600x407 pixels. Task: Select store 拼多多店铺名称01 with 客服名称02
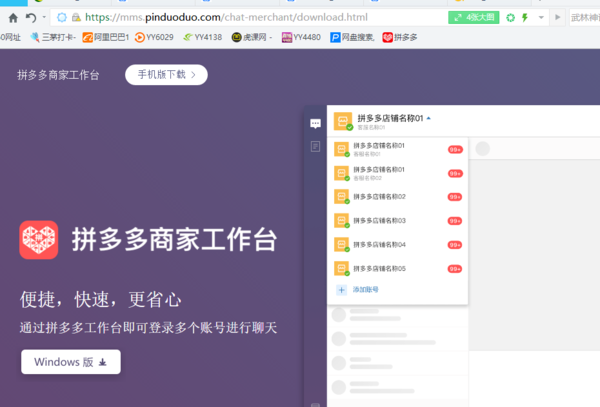398,173
